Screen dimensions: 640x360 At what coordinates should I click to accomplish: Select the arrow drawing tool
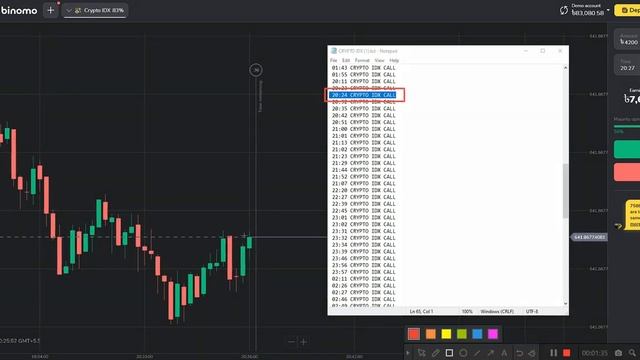coord(491,353)
